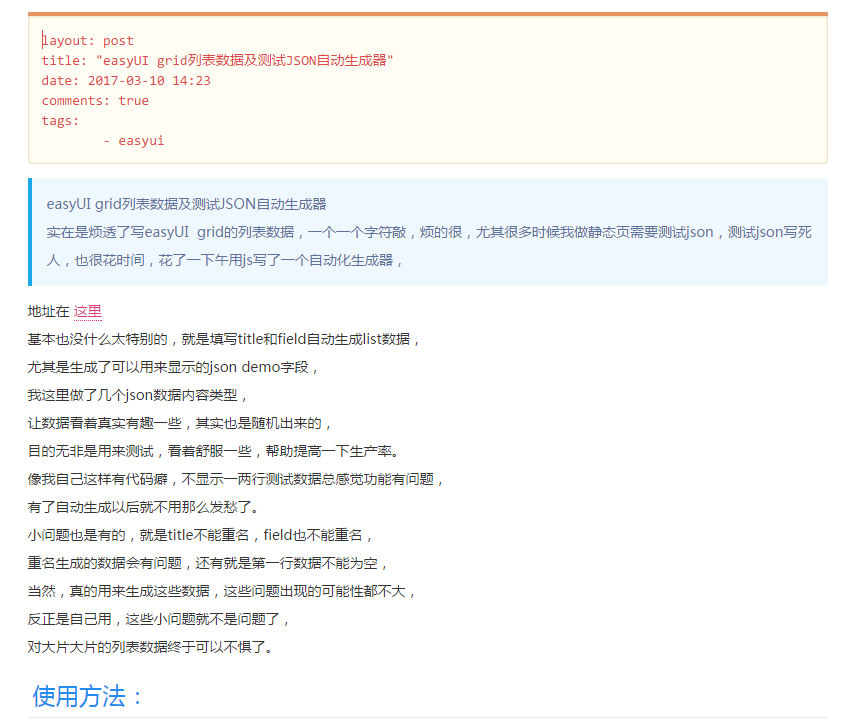844x725 pixels.
Task: Click line 基本也没什么太特别的
Action: [223, 339]
